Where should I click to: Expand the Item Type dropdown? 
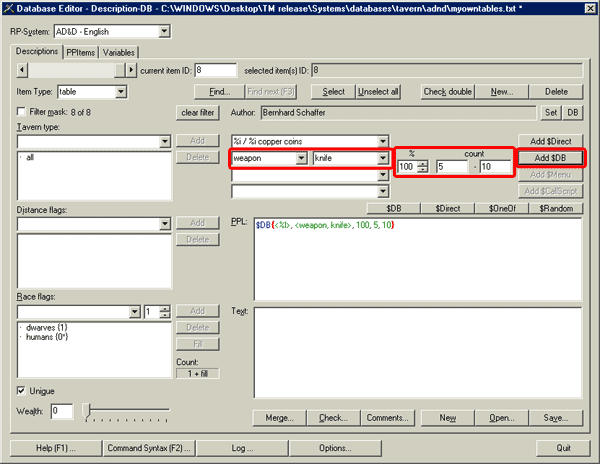click(121, 92)
